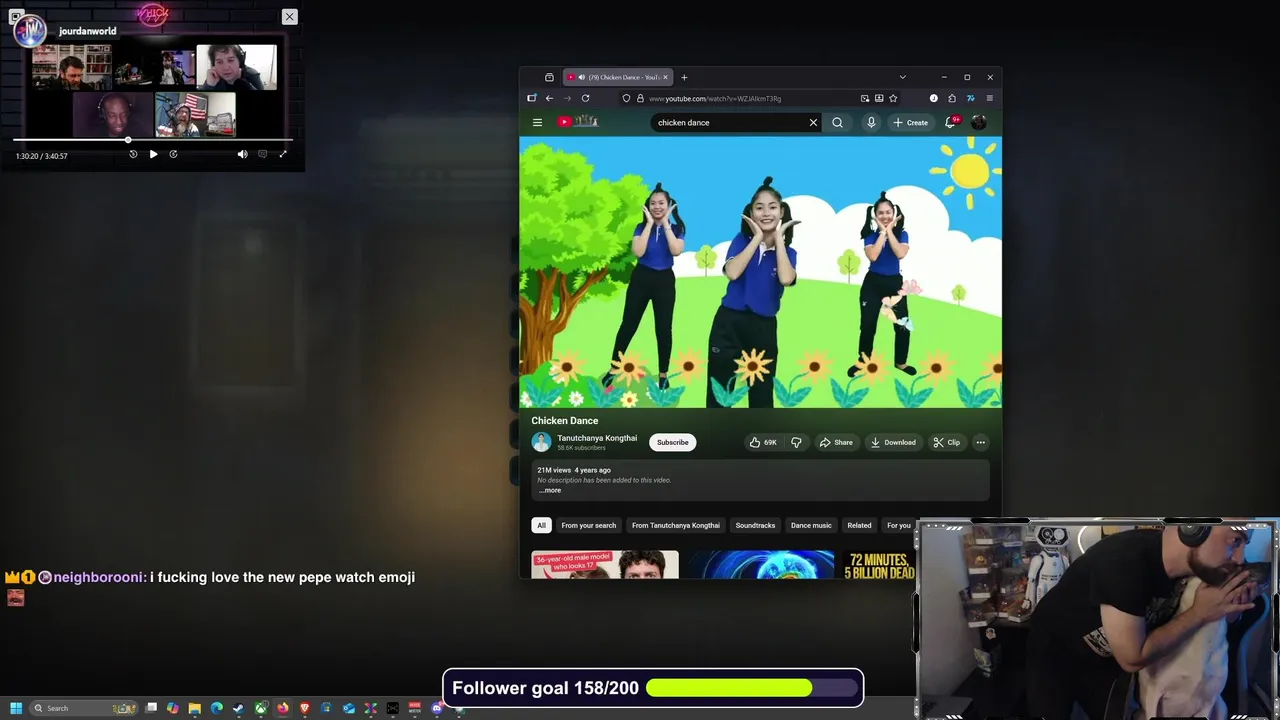Open YouTube guide hamburger menu
The width and height of the screenshot is (1280, 720).
(x=537, y=122)
